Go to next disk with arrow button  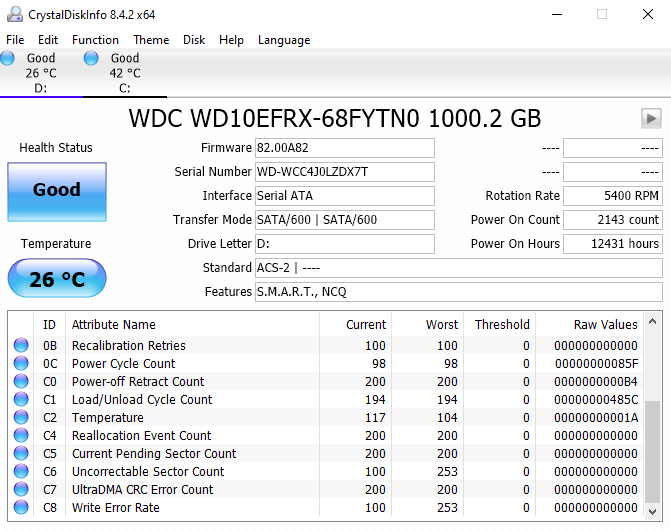tap(651, 118)
